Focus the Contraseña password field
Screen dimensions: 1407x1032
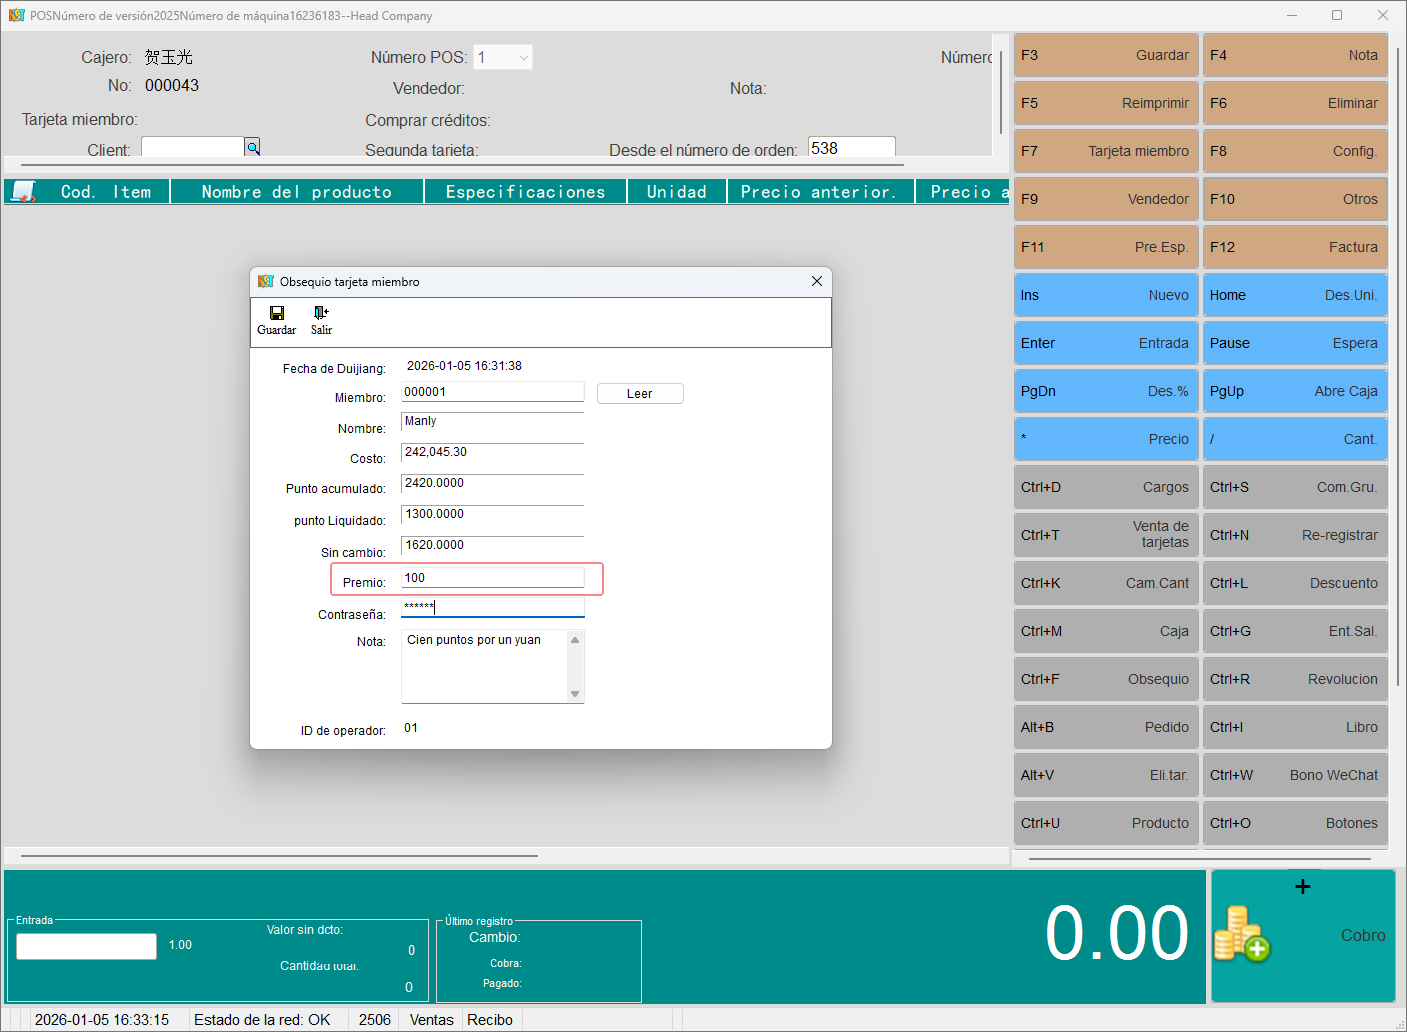tap(492, 607)
